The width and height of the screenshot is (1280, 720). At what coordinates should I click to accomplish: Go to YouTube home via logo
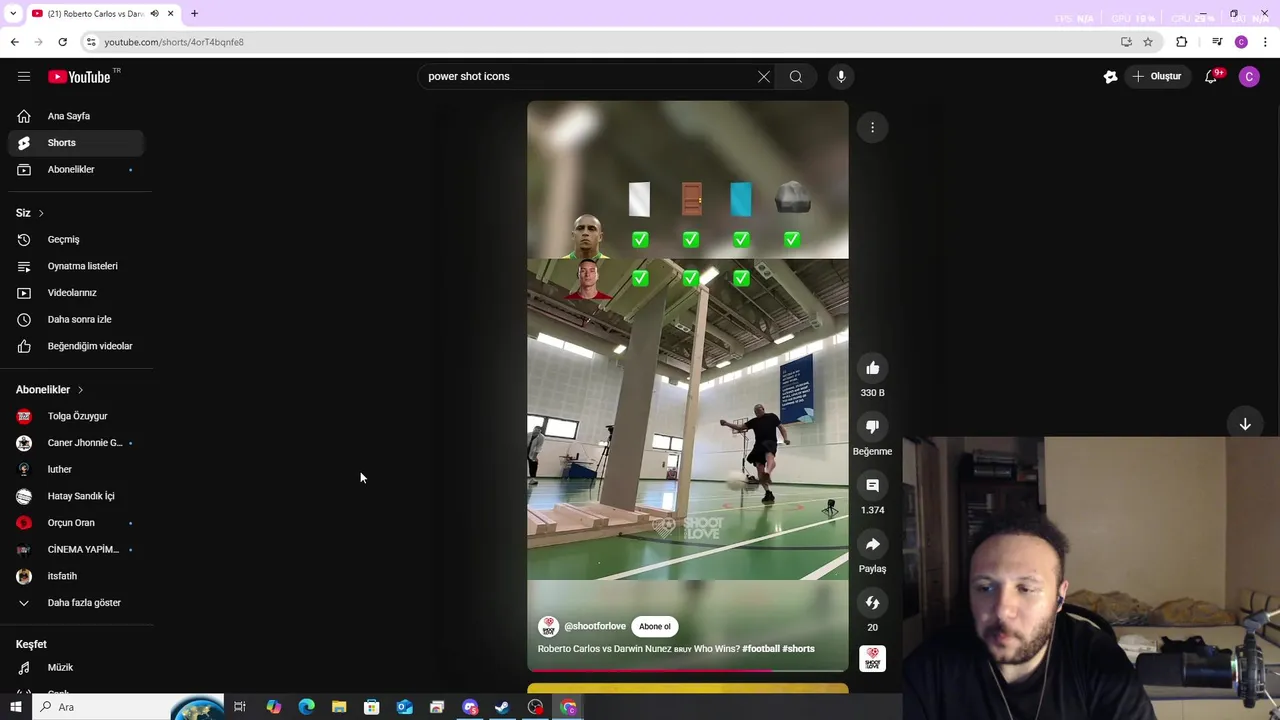coord(79,76)
